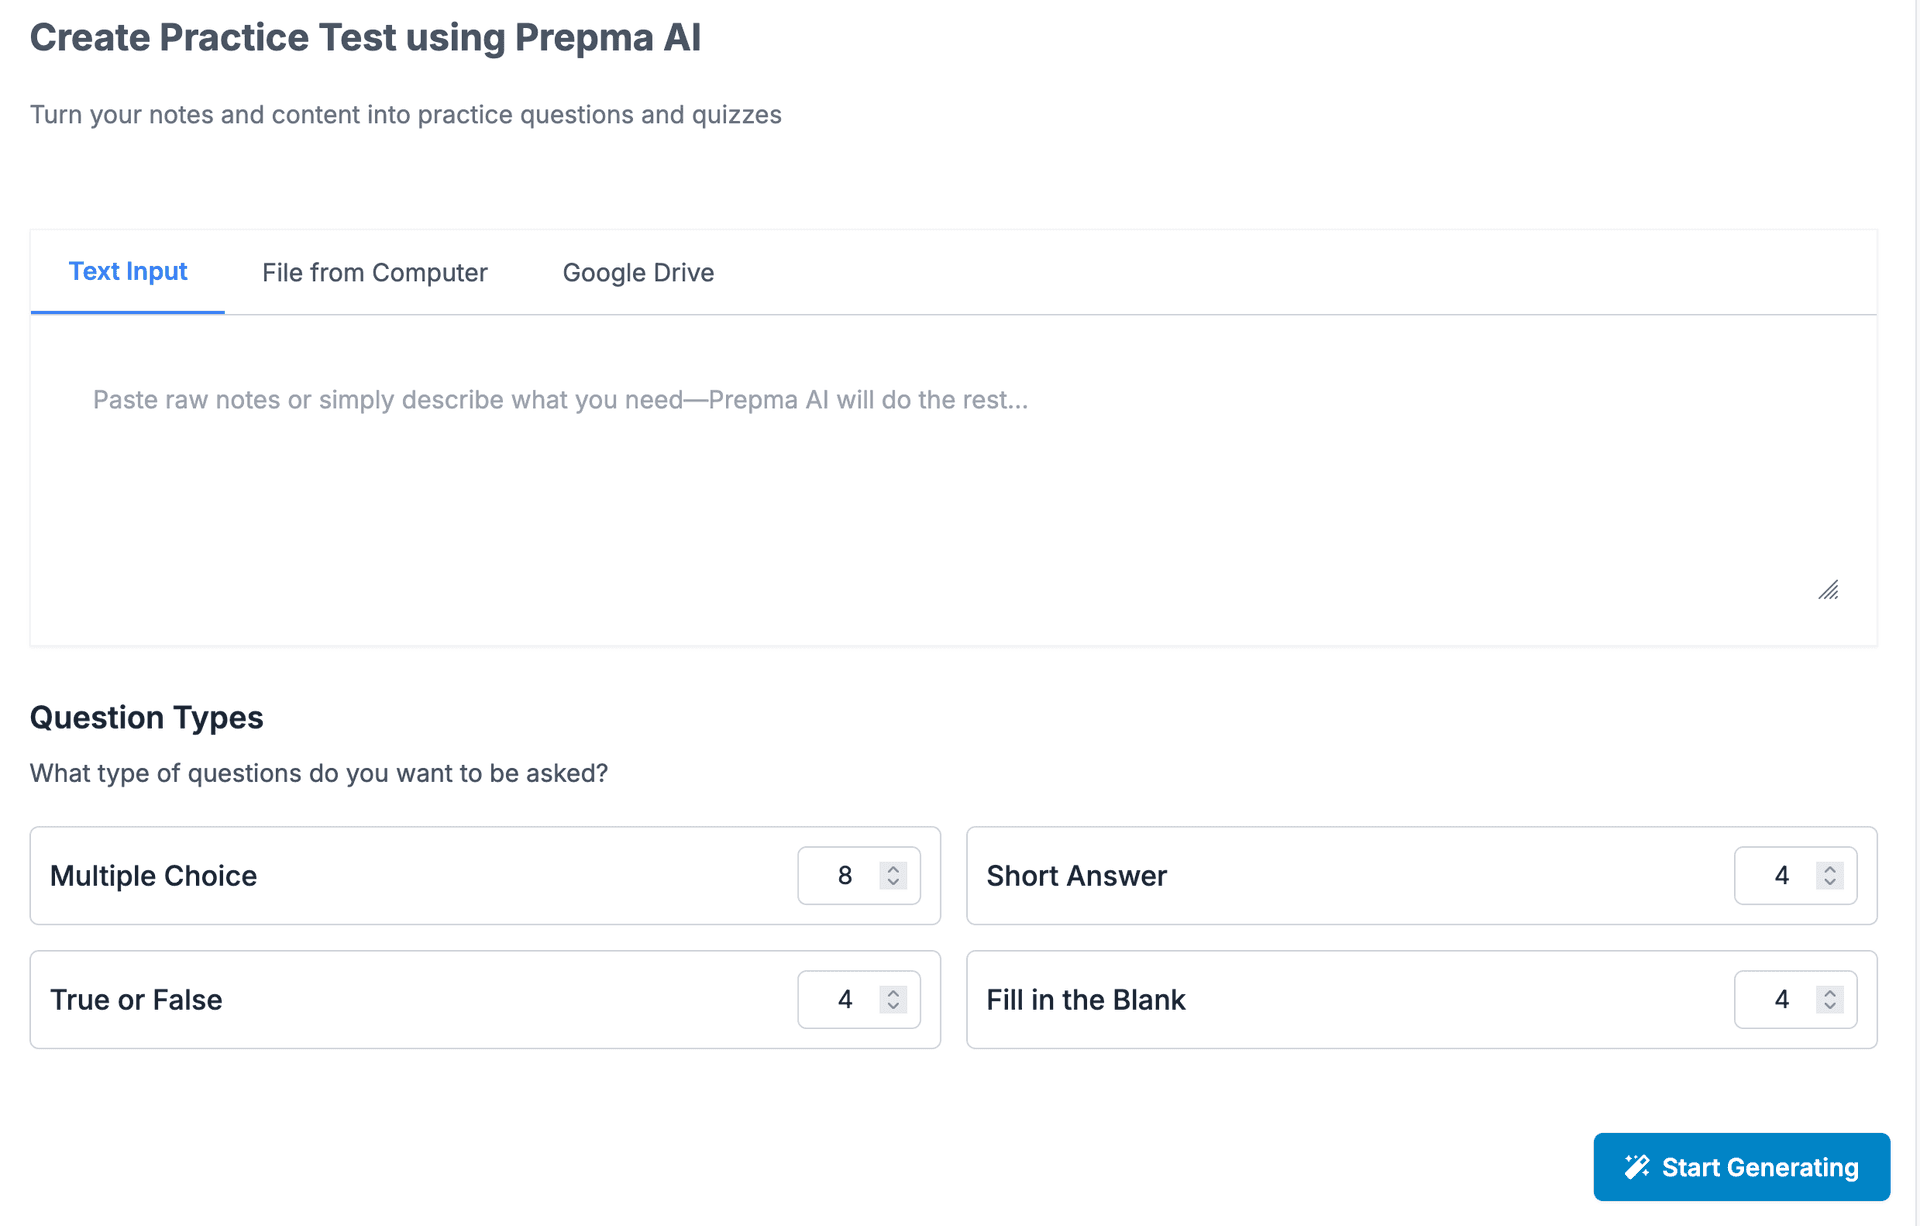1920x1226 pixels.
Task: Select the Google Drive tab
Action: coord(638,273)
